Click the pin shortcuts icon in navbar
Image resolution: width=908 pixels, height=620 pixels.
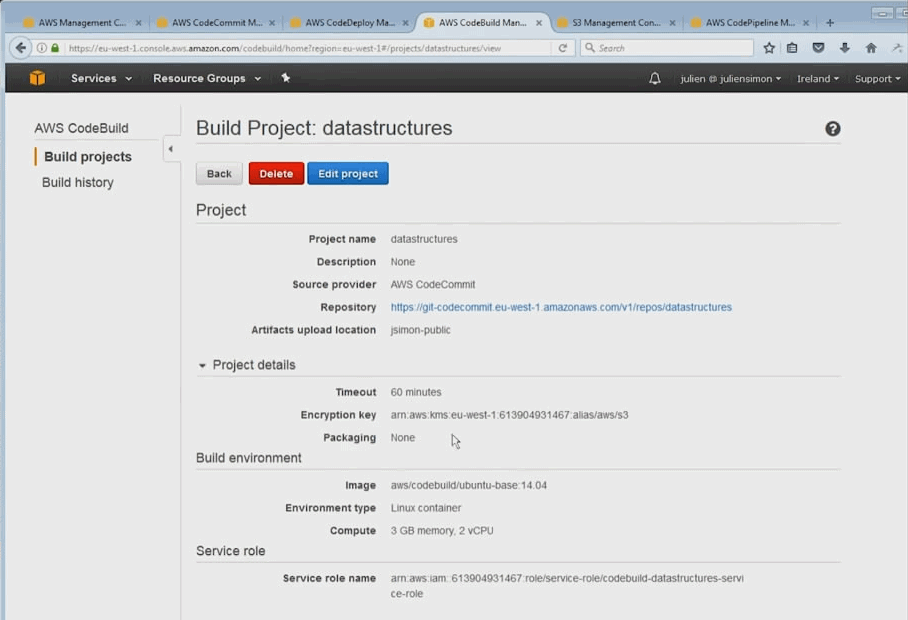point(285,78)
